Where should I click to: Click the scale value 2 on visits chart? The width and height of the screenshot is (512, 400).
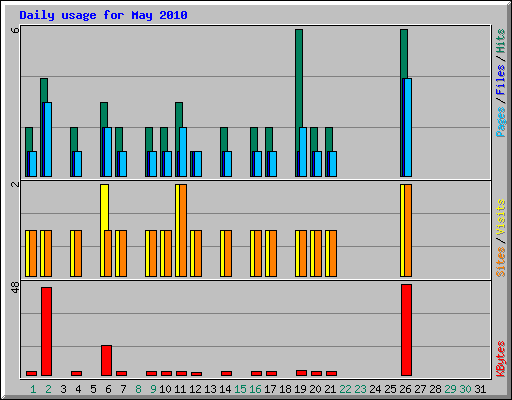[x=15, y=184]
